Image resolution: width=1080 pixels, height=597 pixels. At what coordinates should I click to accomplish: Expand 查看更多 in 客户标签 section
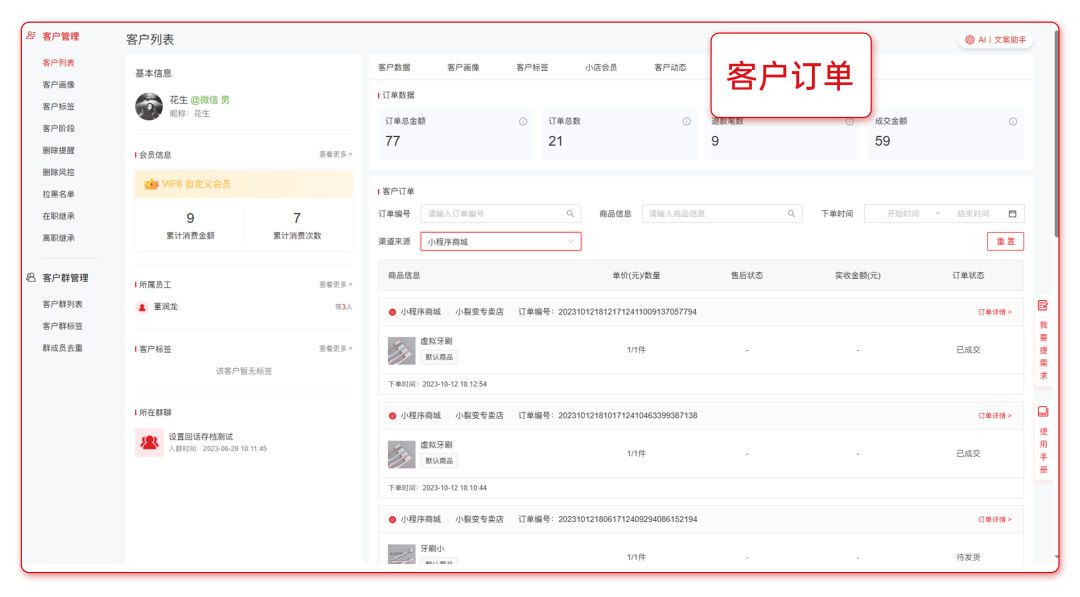(x=335, y=349)
